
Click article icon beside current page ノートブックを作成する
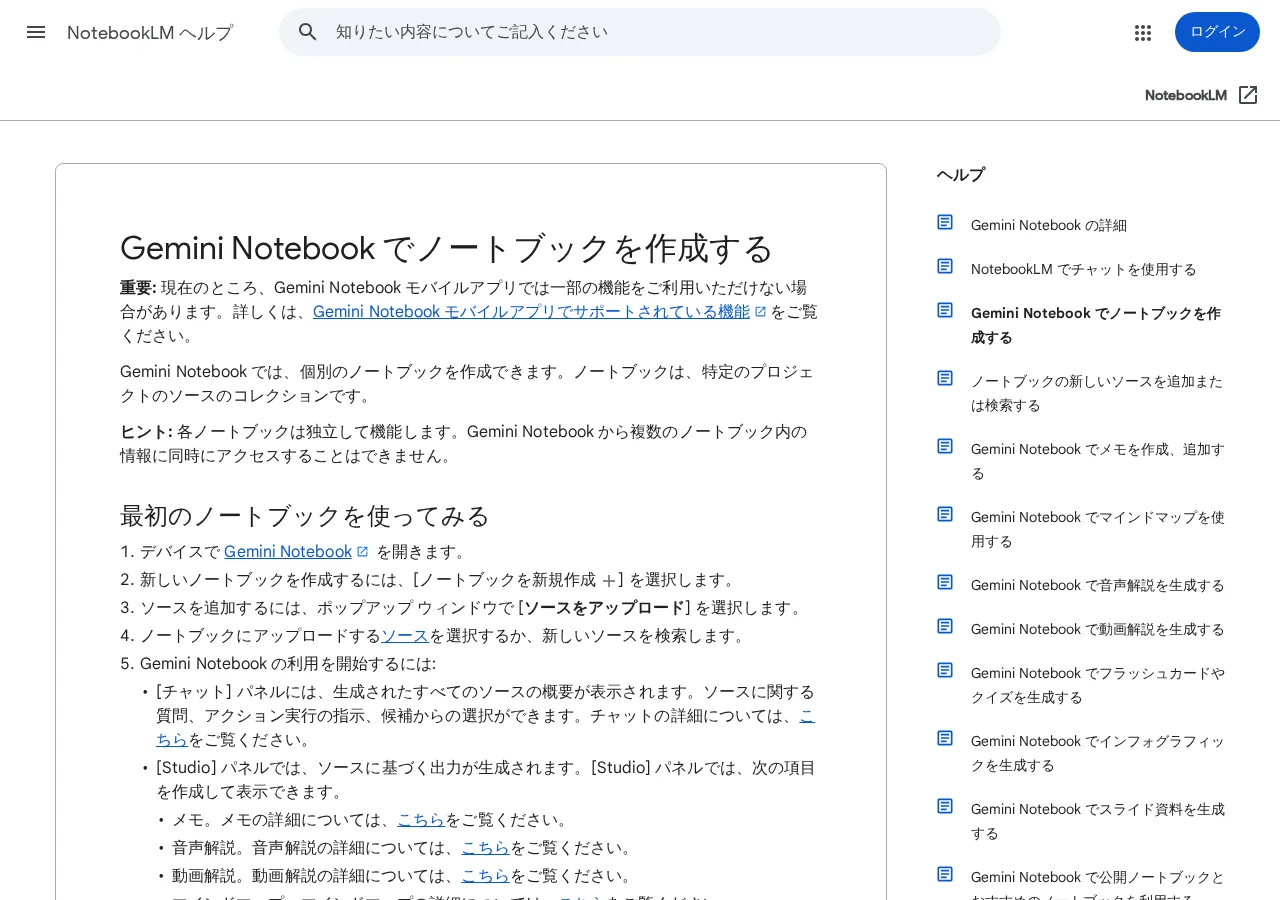945,310
